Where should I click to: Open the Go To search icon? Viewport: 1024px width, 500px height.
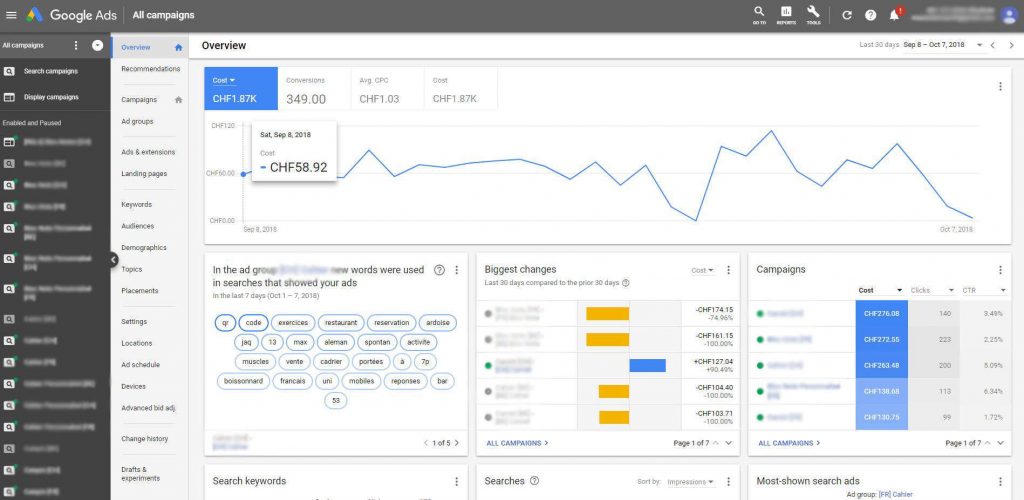(759, 15)
